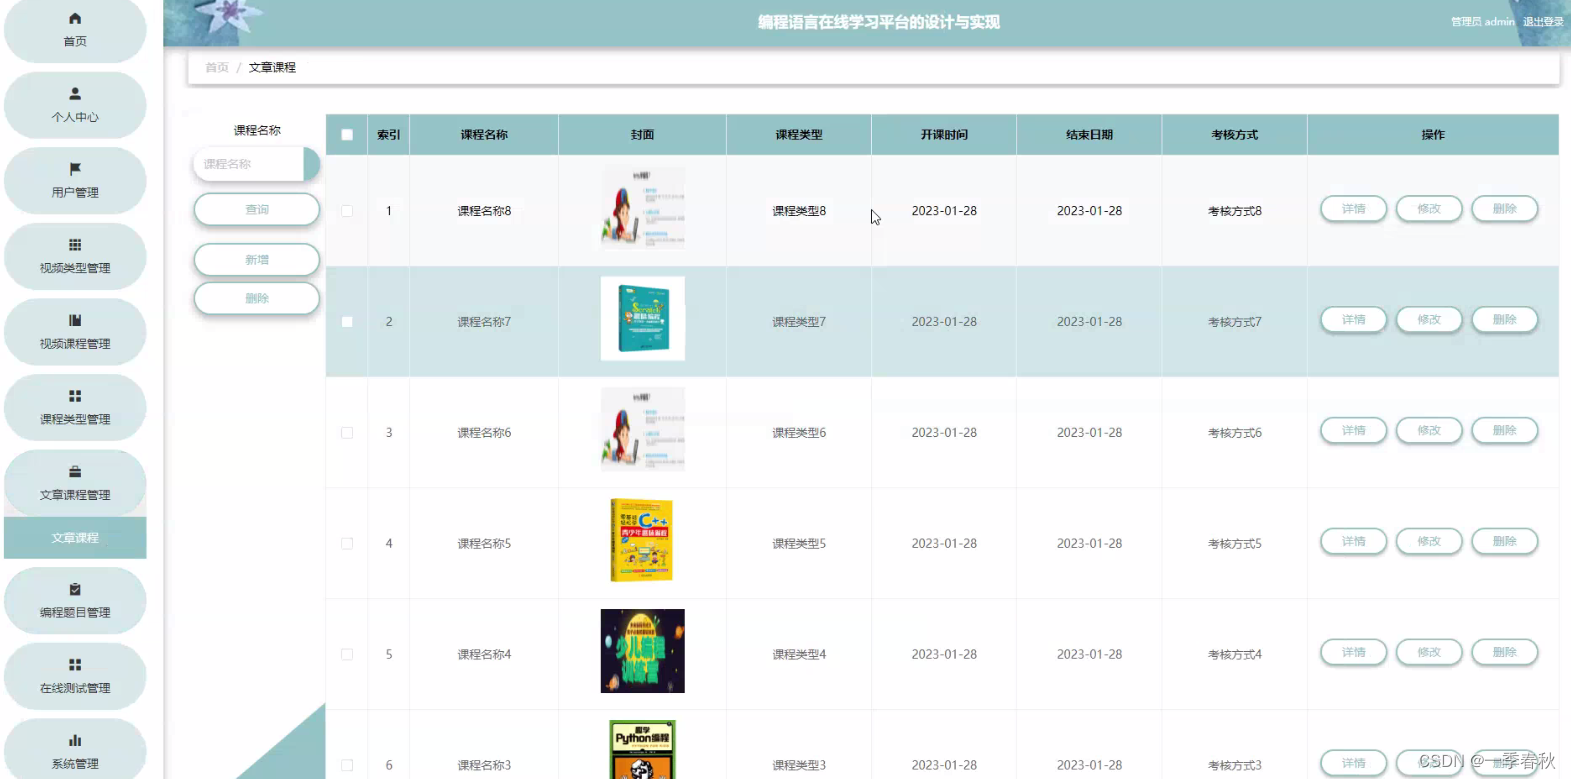Click 删除 for 课程名称8

coord(1505,209)
